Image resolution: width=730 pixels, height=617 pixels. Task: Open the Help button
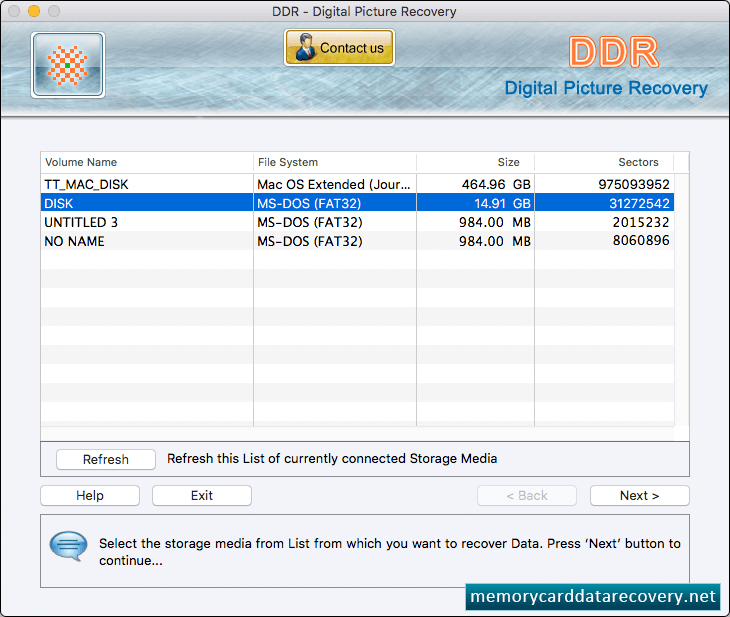[90, 495]
